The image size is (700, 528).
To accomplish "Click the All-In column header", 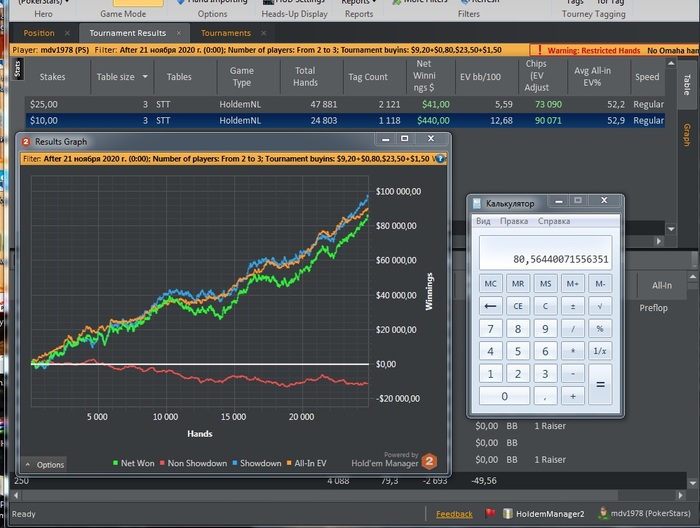I will (662, 286).
